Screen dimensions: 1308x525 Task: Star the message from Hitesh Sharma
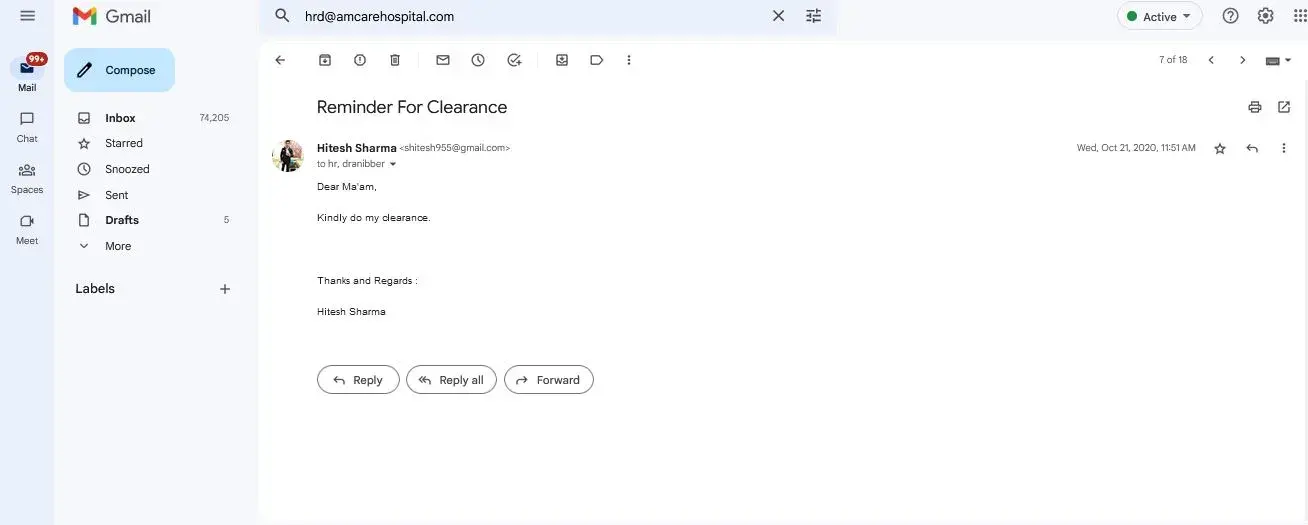click(1220, 148)
